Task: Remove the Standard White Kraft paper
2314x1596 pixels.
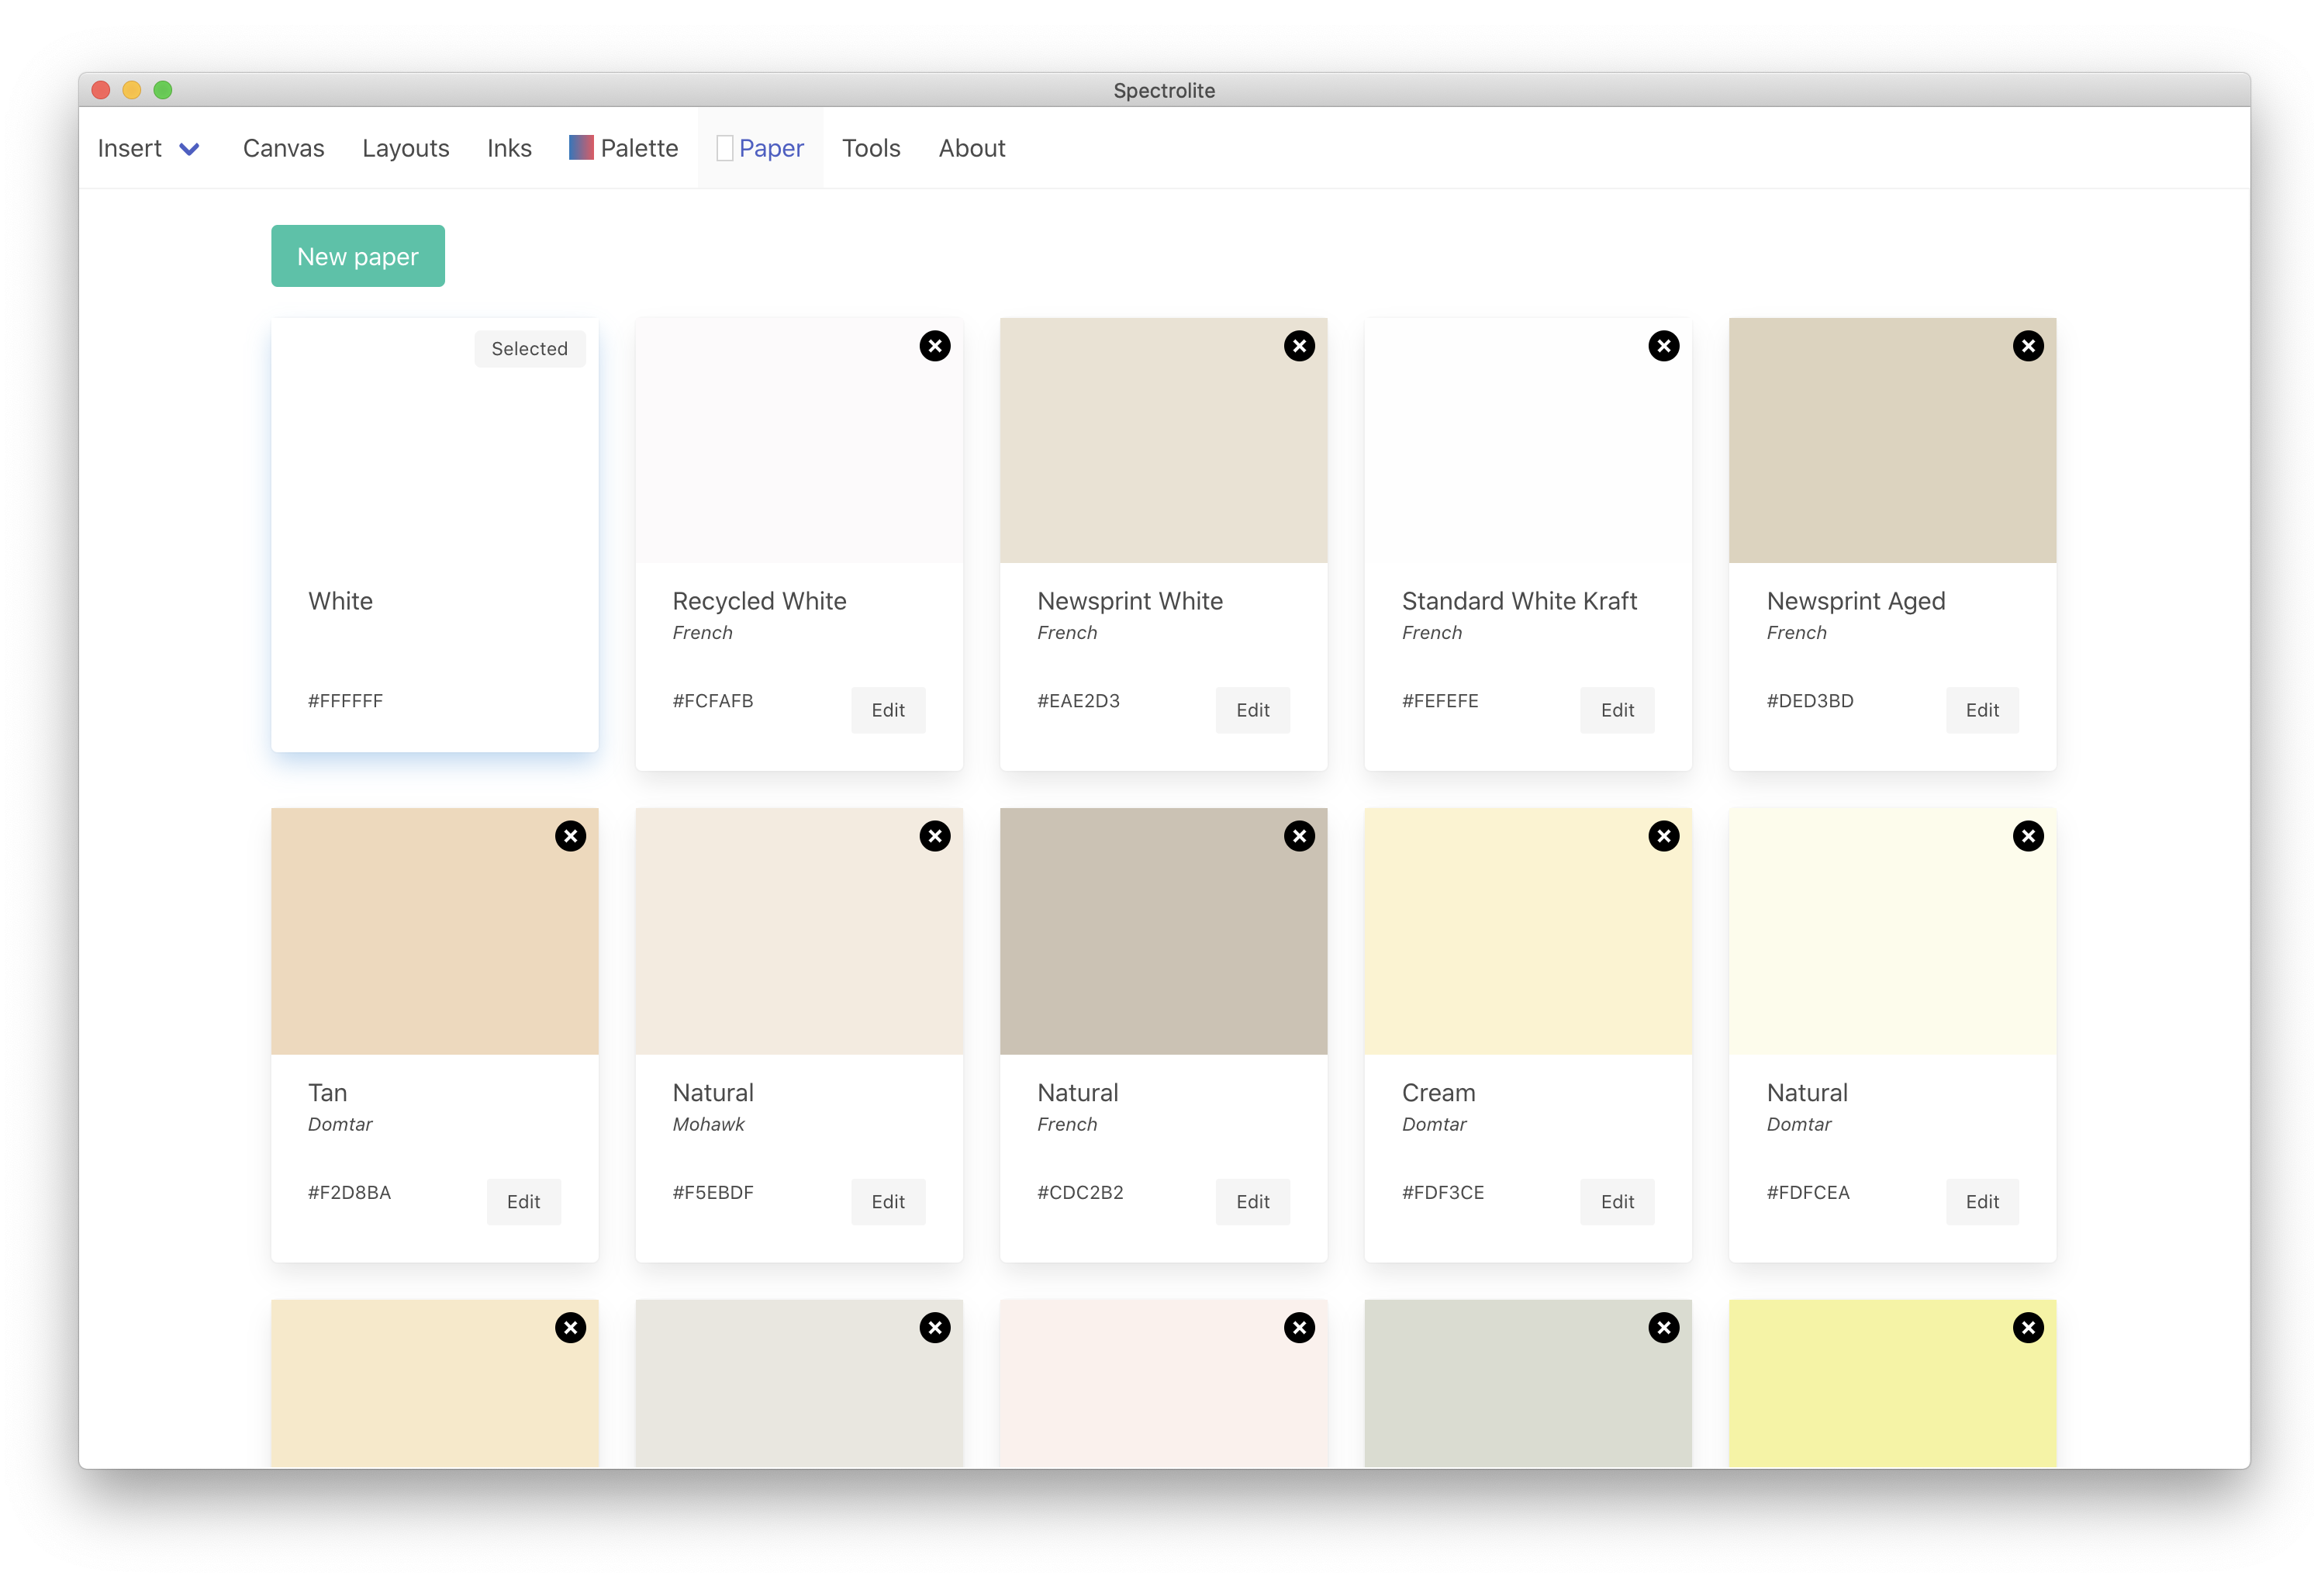Action: point(1663,346)
